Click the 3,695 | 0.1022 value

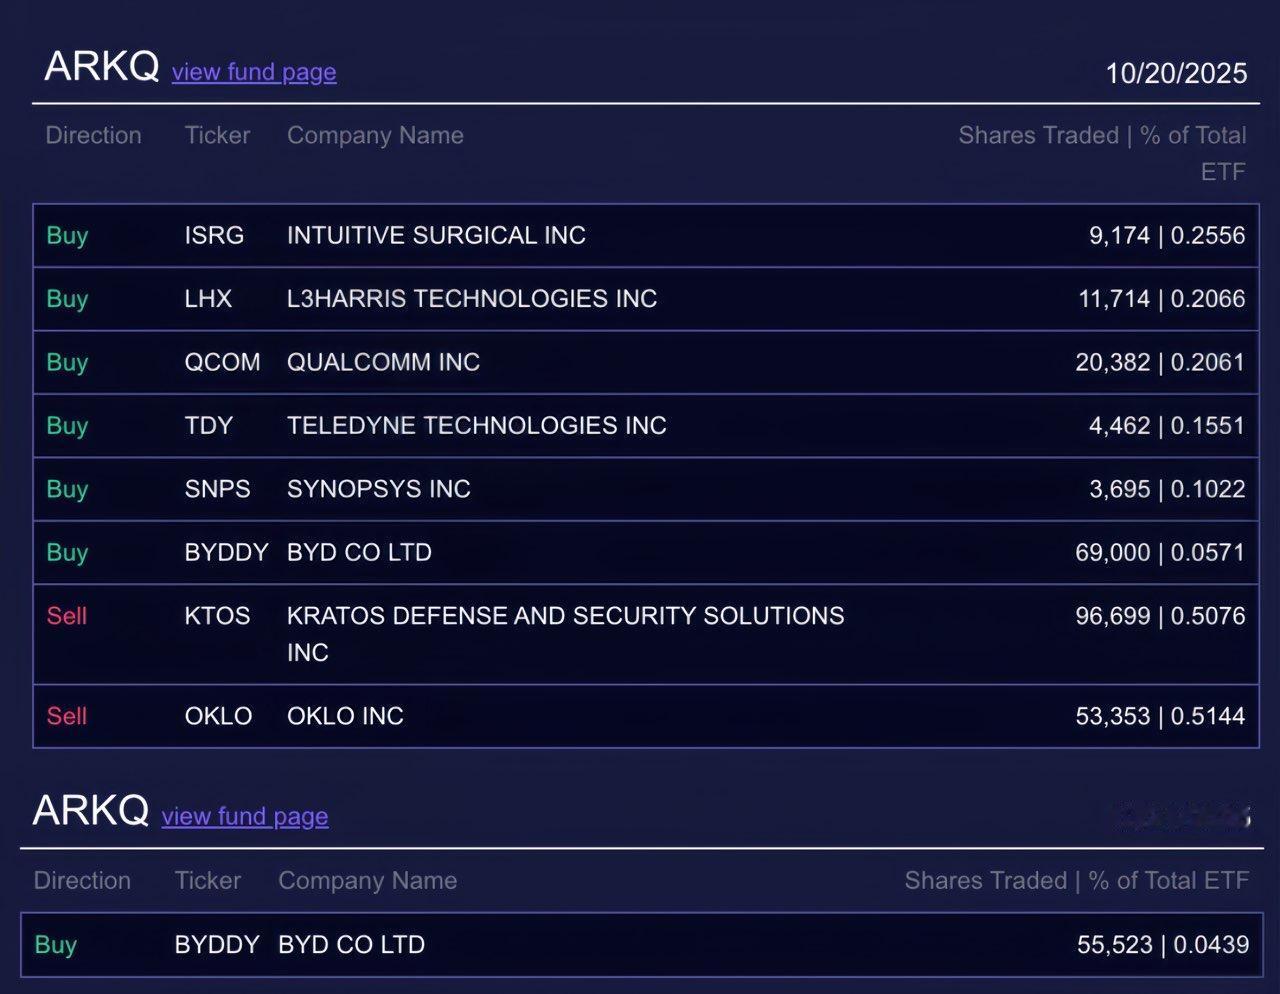pyautogui.click(x=1167, y=489)
